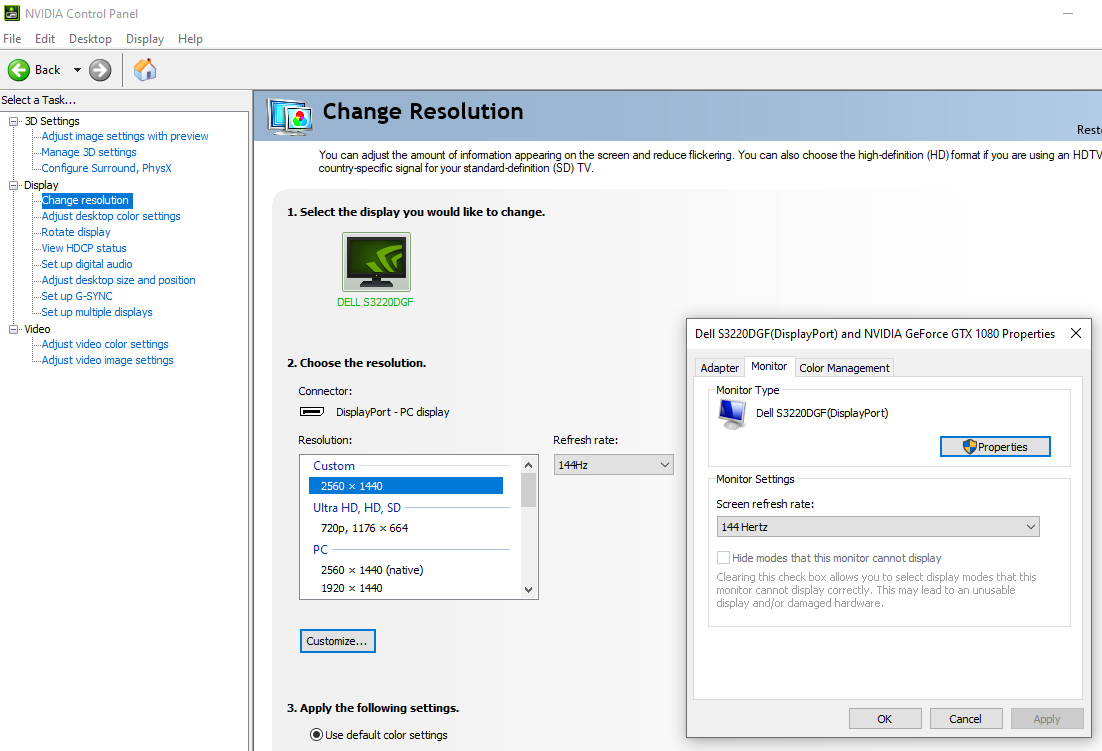Open View HDCP status
This screenshot has height=751, width=1102.
(x=84, y=248)
